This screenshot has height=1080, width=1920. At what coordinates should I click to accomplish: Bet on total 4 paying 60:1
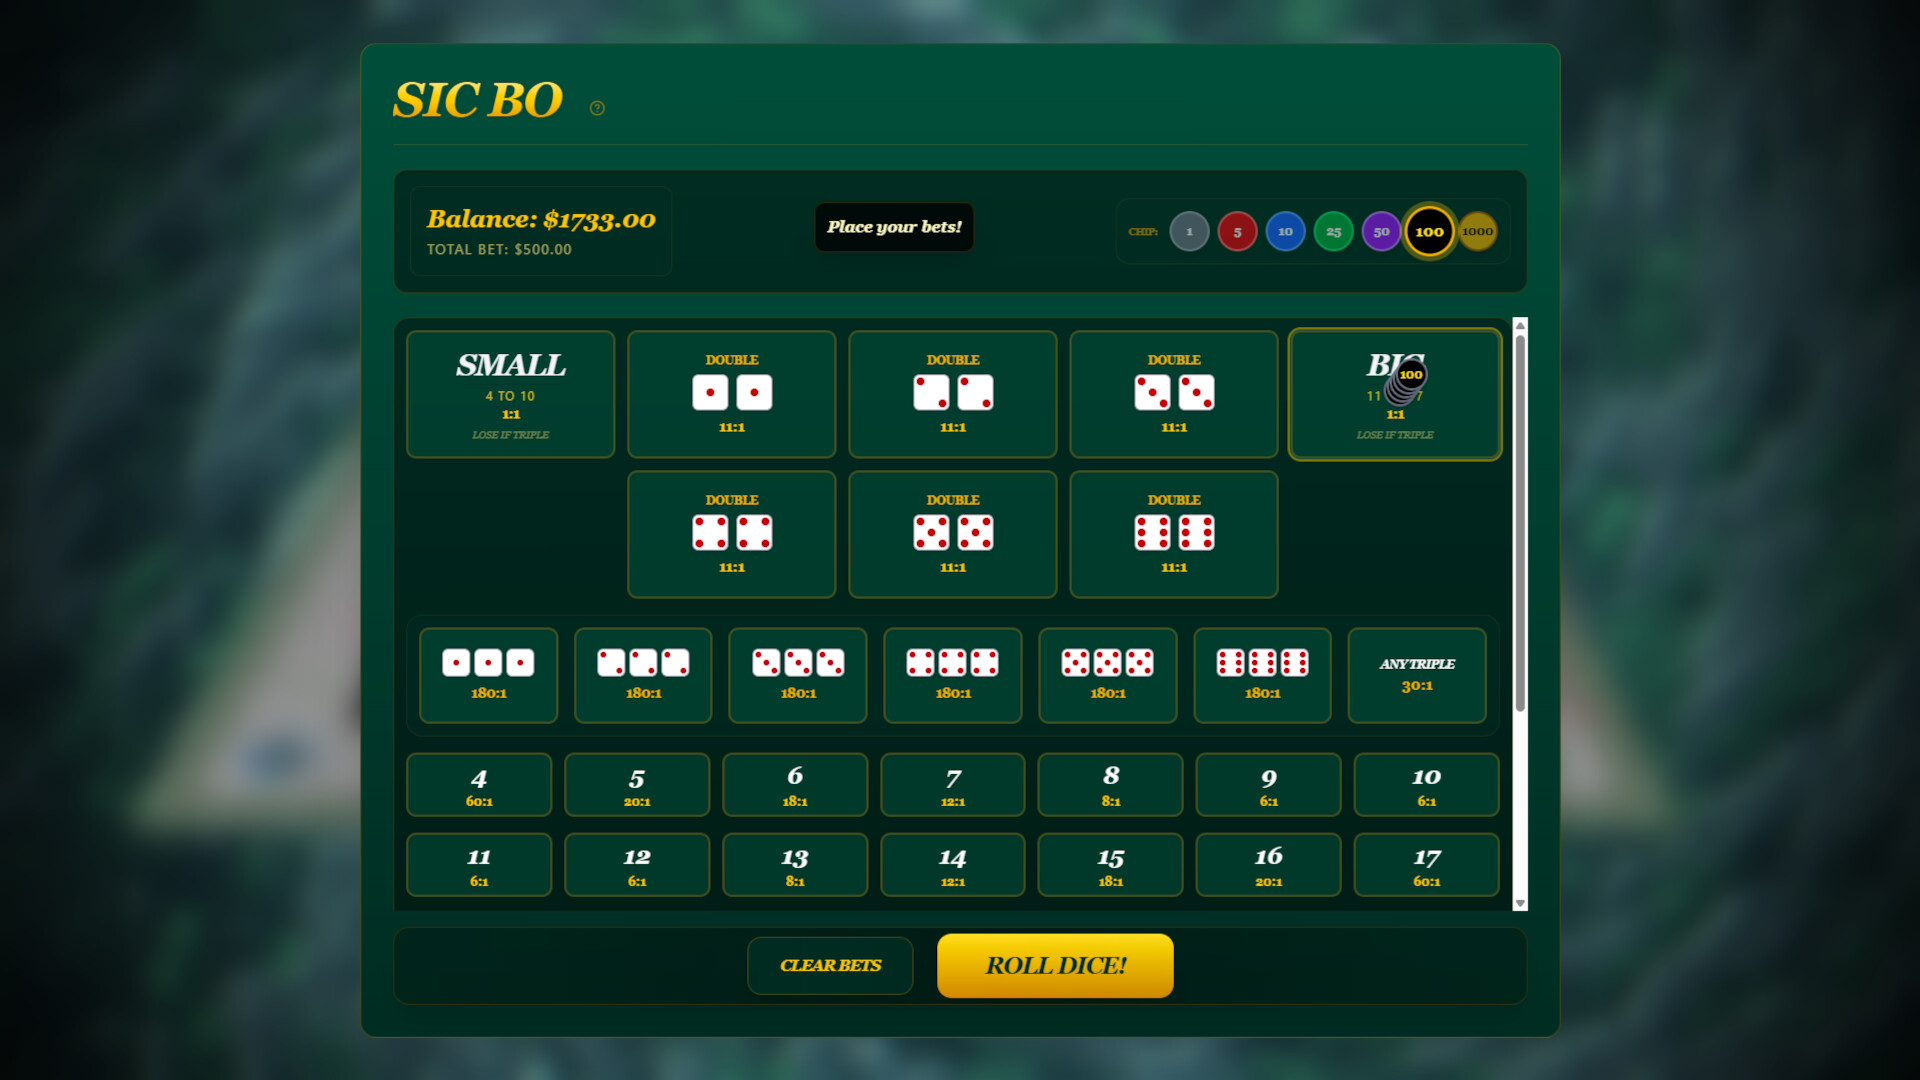tap(478, 784)
